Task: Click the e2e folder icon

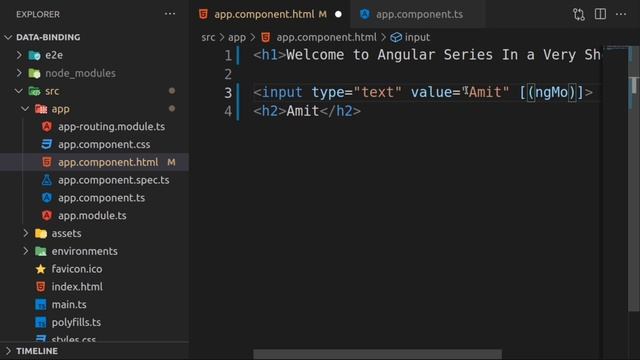Action: click(34, 55)
